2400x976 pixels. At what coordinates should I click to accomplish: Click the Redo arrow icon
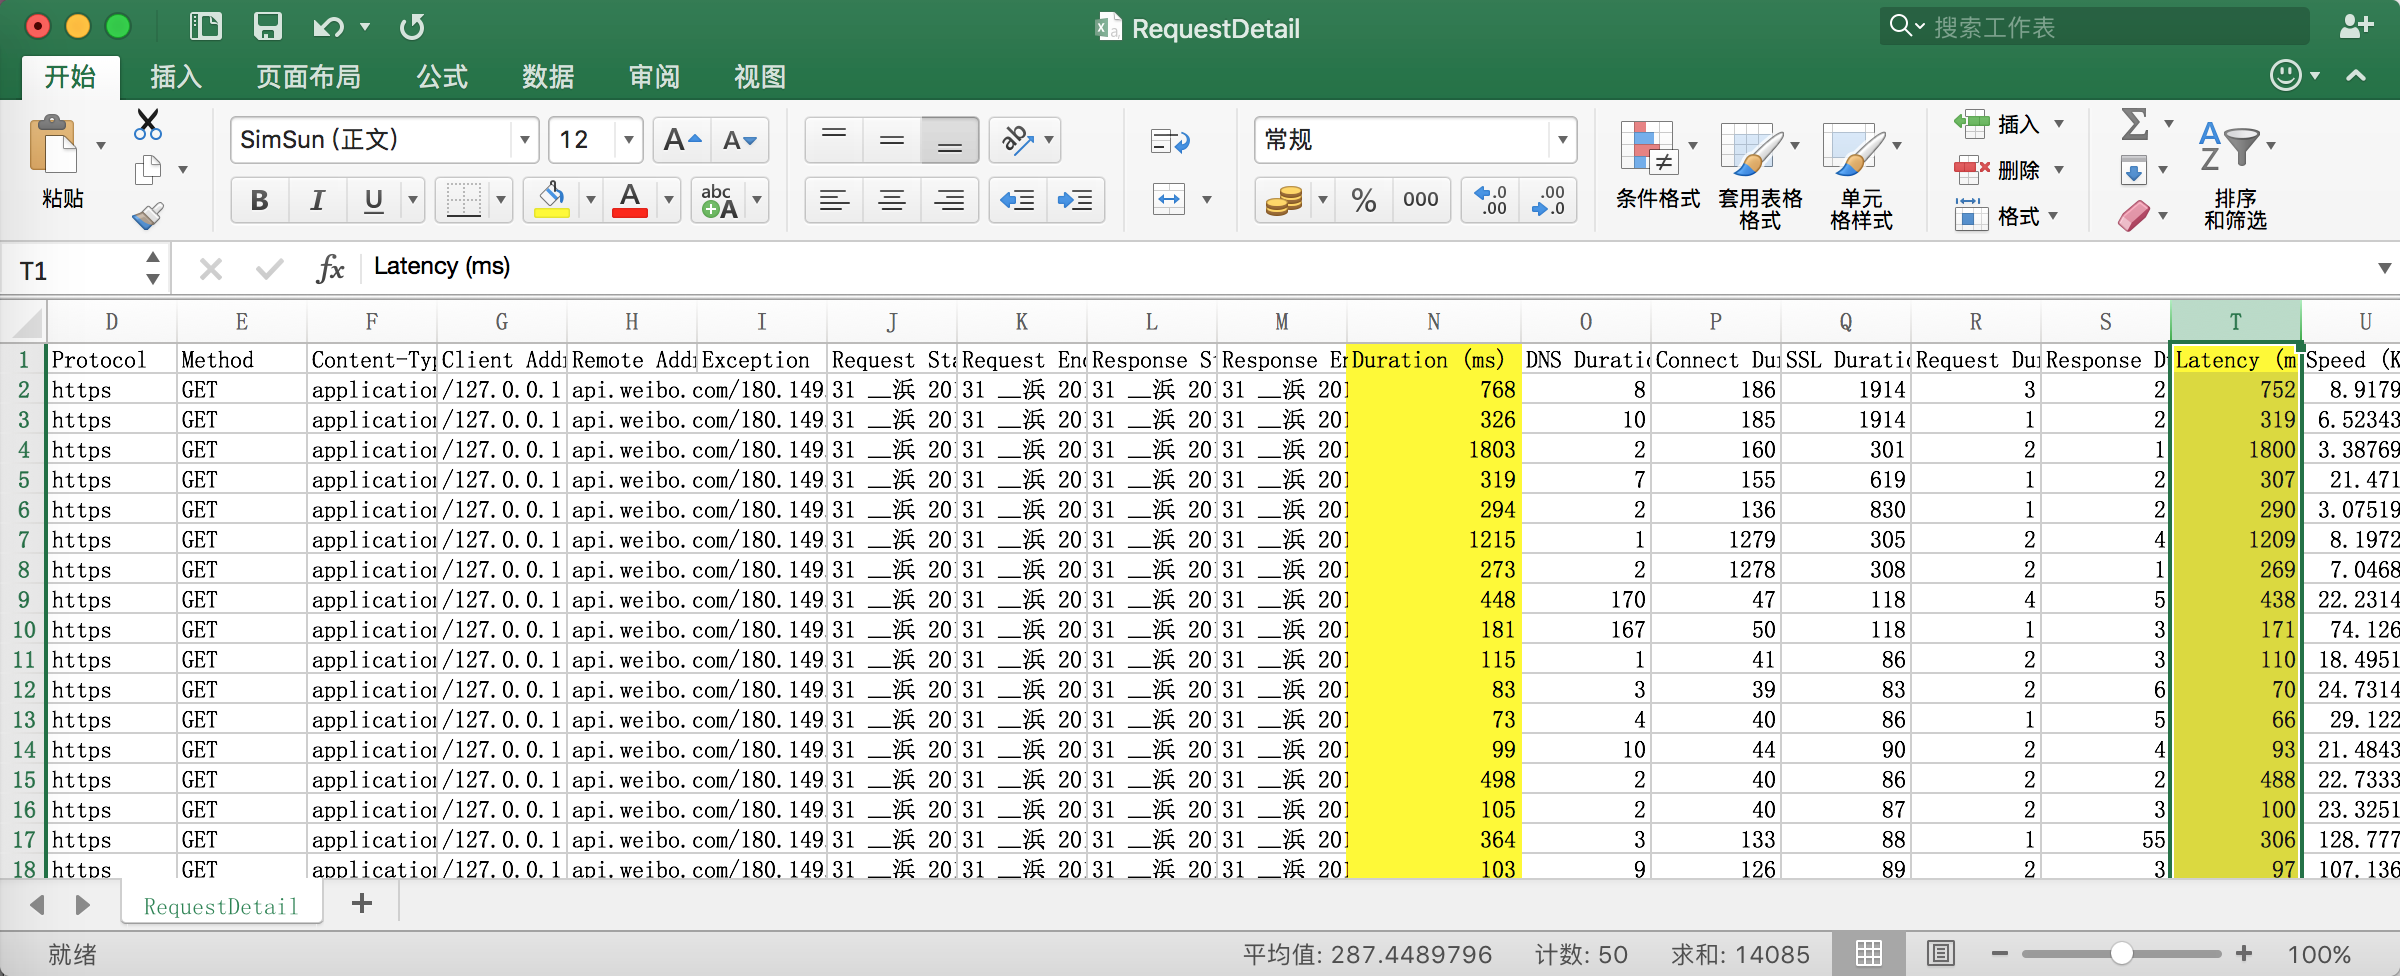click(412, 26)
